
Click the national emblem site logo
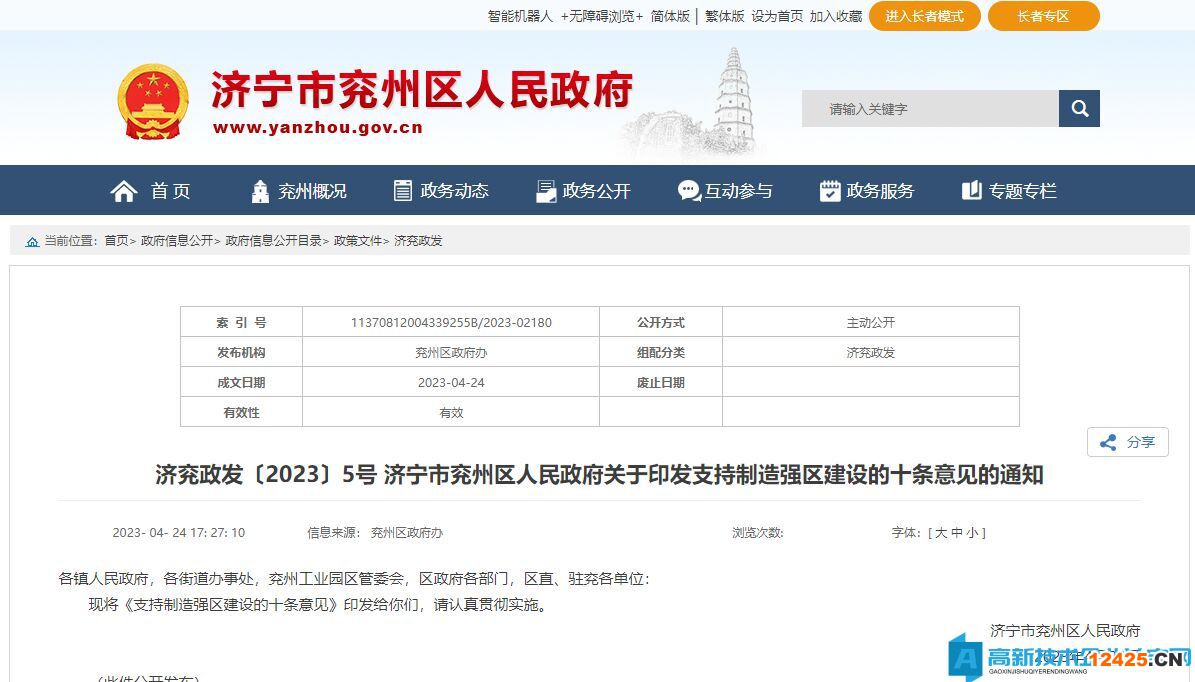(152, 98)
